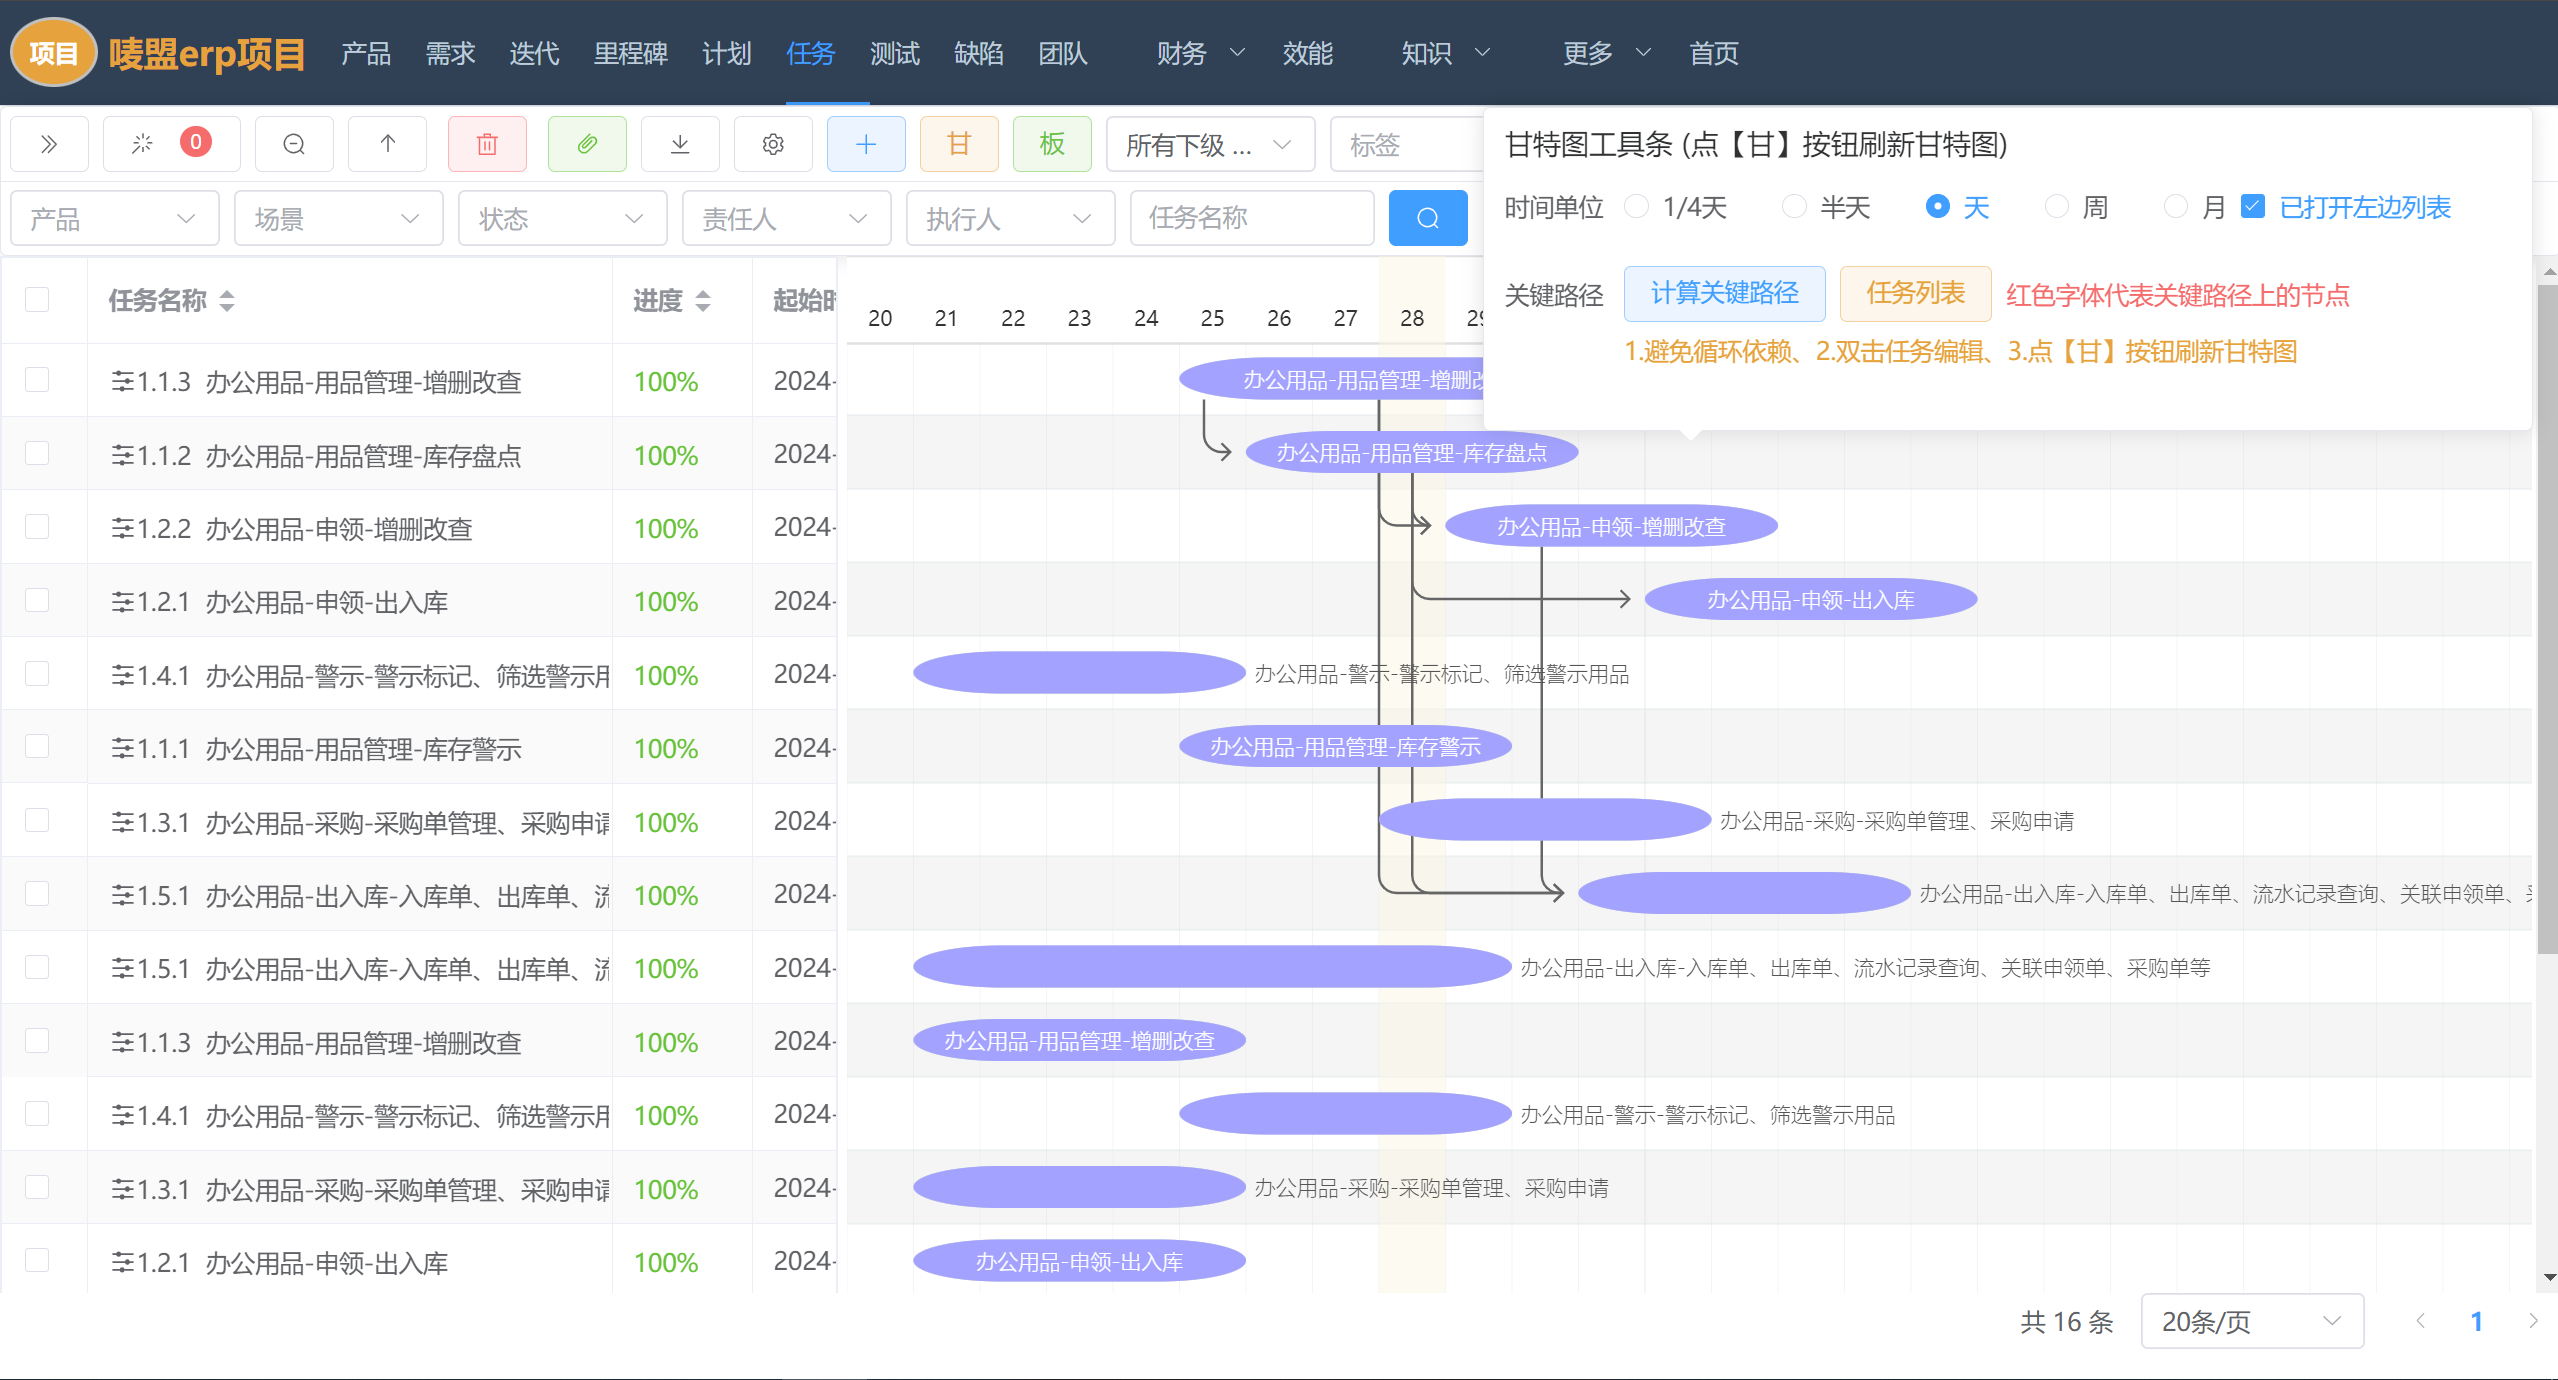Switch to the 缺陷 tab
The width and height of the screenshot is (2558, 1380).
point(977,53)
